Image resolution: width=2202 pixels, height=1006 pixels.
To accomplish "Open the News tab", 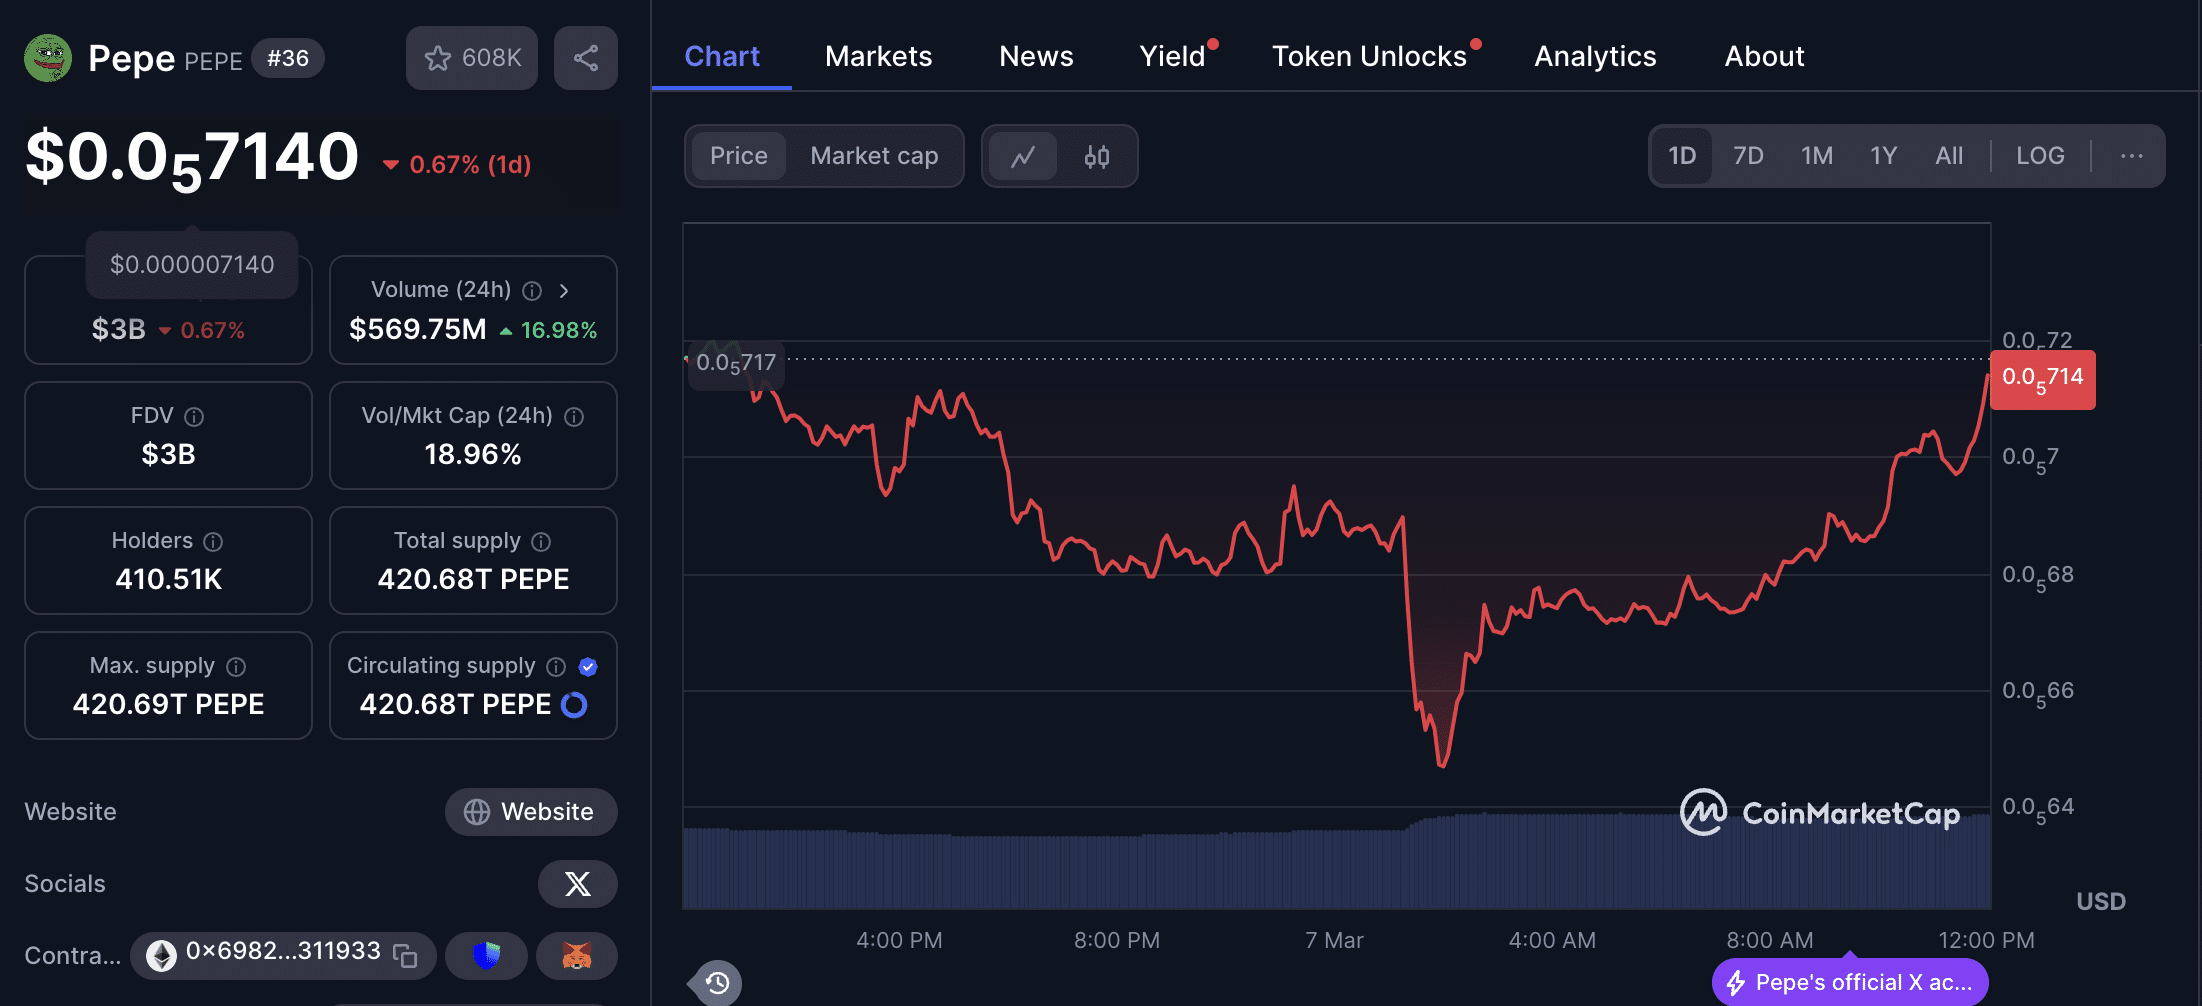I will point(1036,57).
